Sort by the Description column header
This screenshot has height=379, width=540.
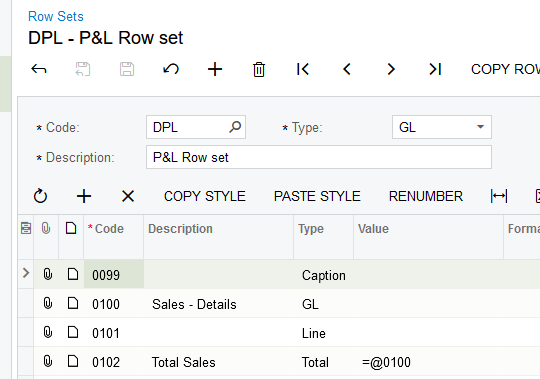(x=219, y=237)
